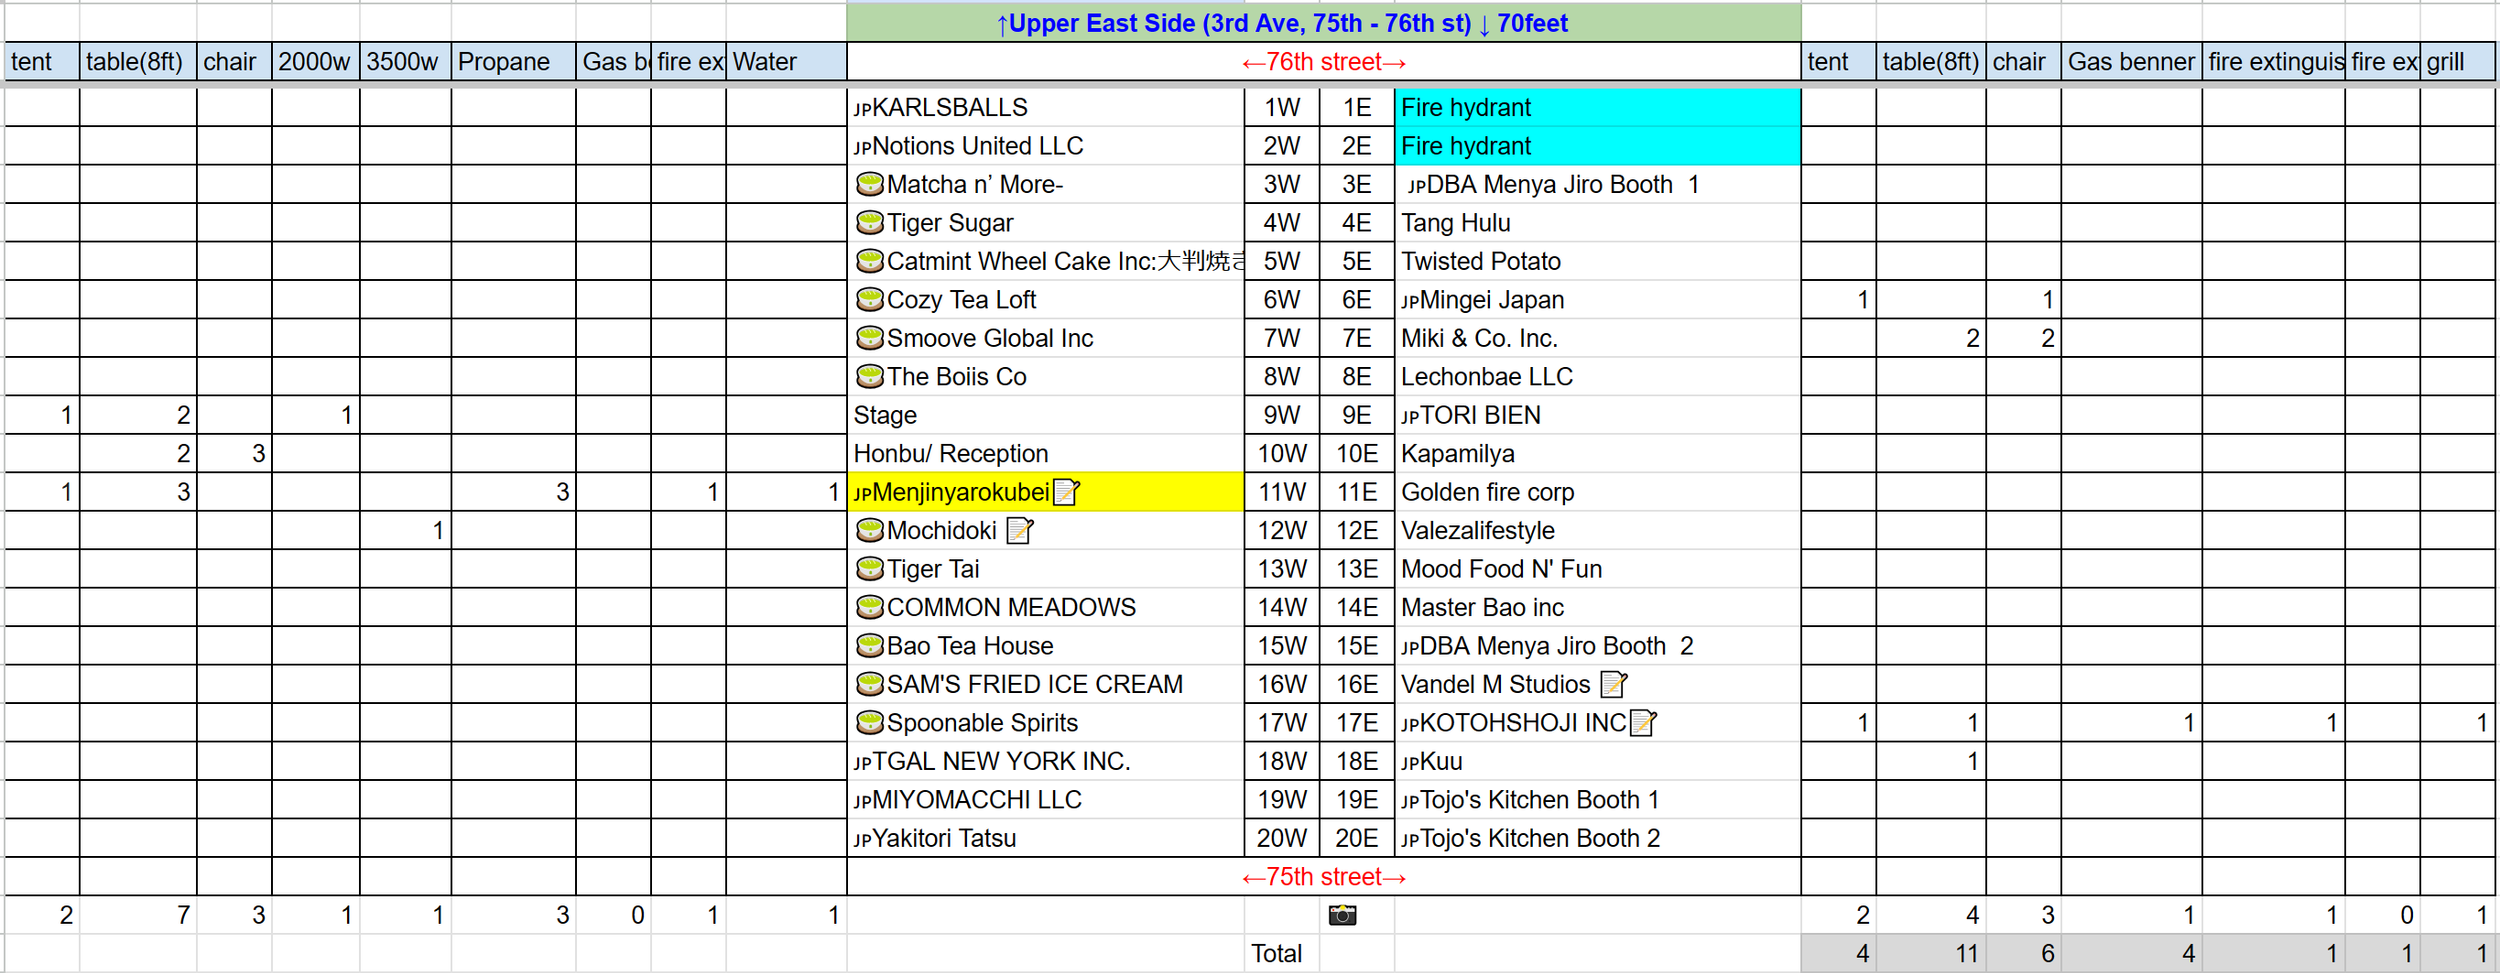Select the Notions United LLC cell

[x=1045, y=146]
